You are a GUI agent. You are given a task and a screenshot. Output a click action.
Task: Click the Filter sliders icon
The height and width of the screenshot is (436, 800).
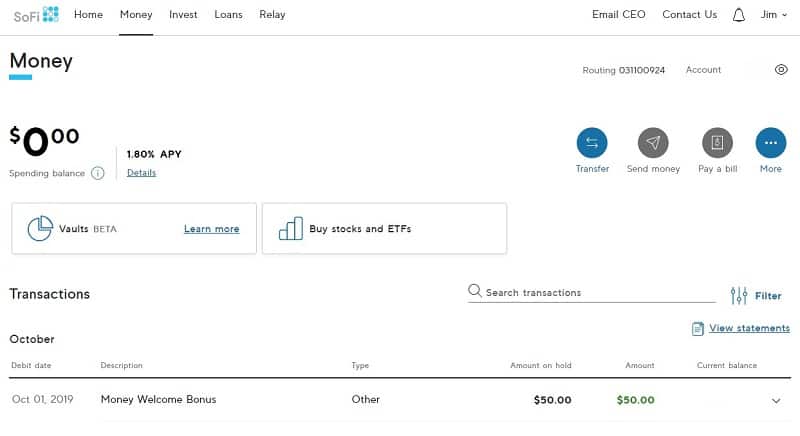pos(739,295)
